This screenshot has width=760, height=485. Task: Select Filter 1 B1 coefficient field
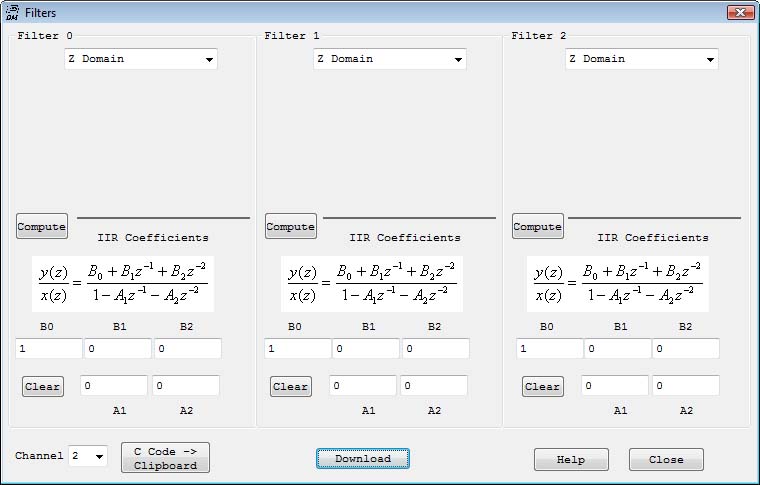point(366,349)
